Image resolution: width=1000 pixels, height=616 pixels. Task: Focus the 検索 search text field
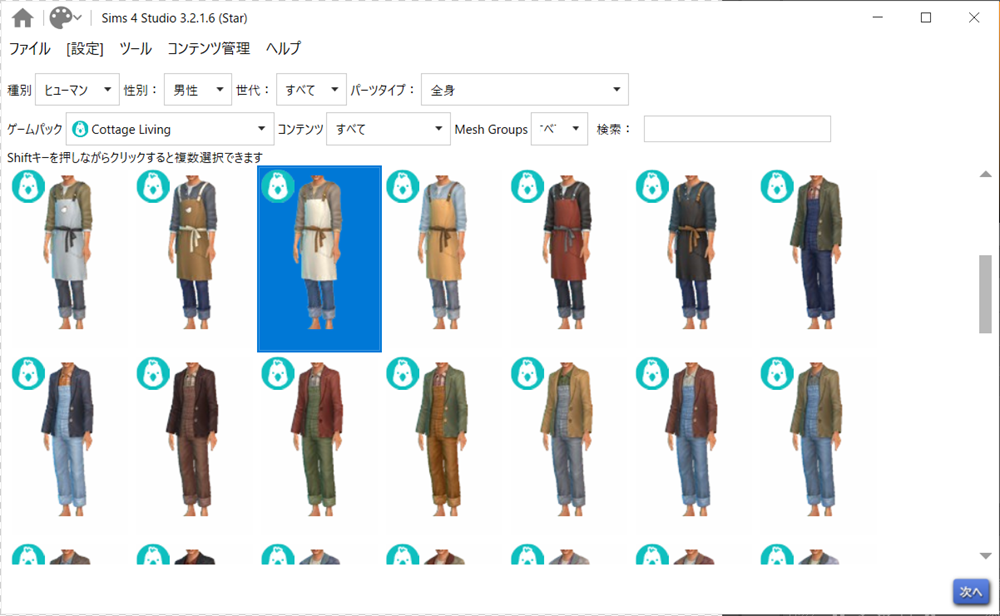click(737, 129)
